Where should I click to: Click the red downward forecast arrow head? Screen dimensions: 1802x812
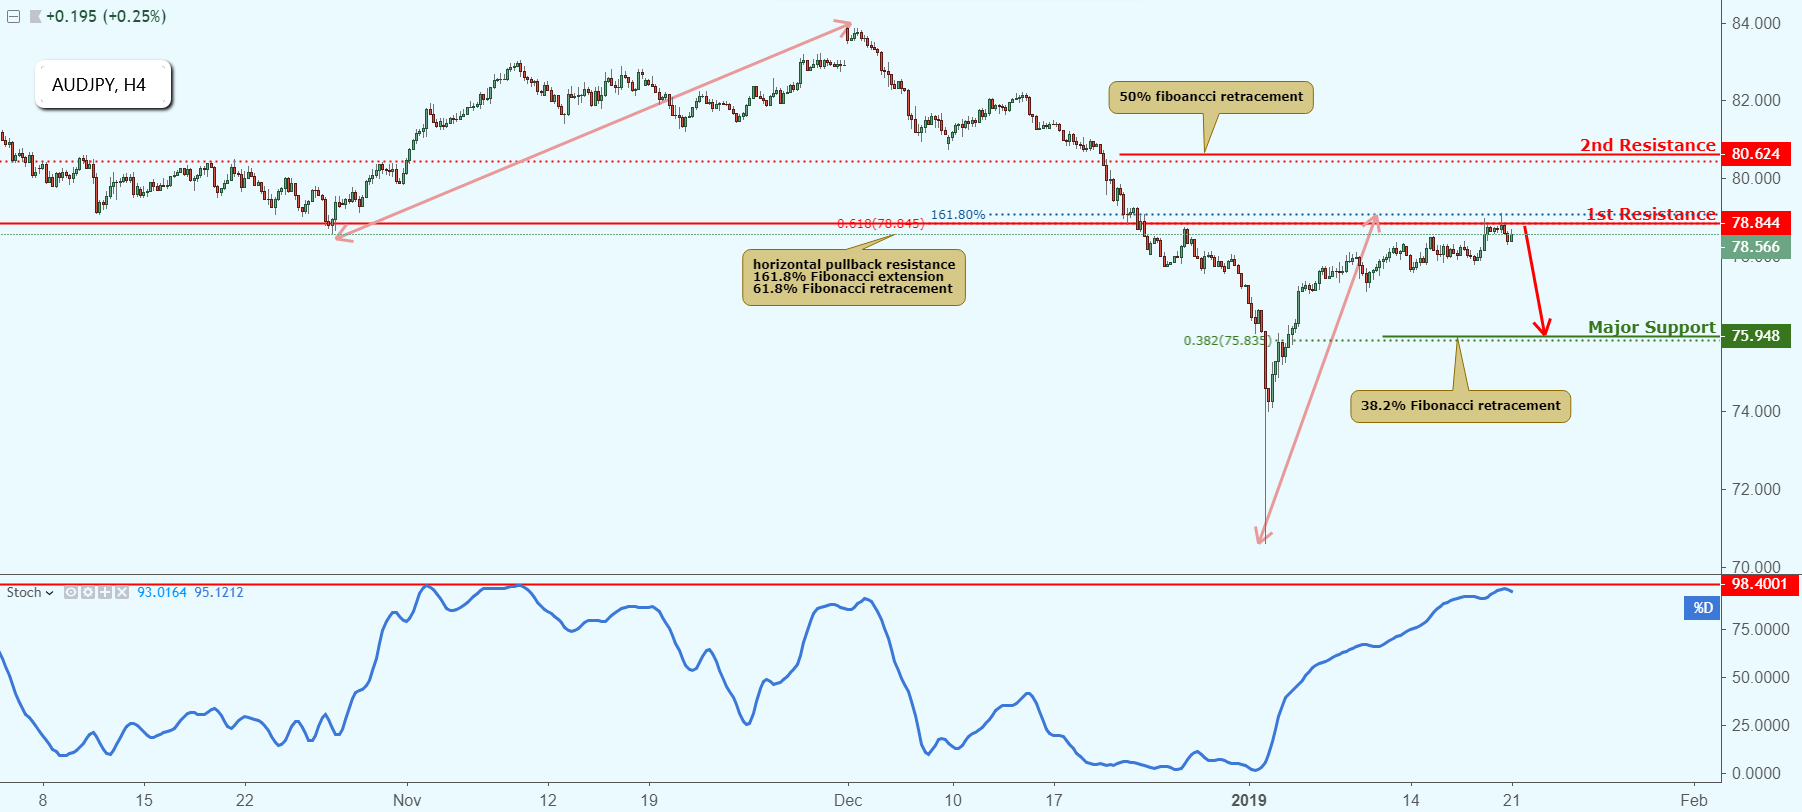pos(1544,328)
